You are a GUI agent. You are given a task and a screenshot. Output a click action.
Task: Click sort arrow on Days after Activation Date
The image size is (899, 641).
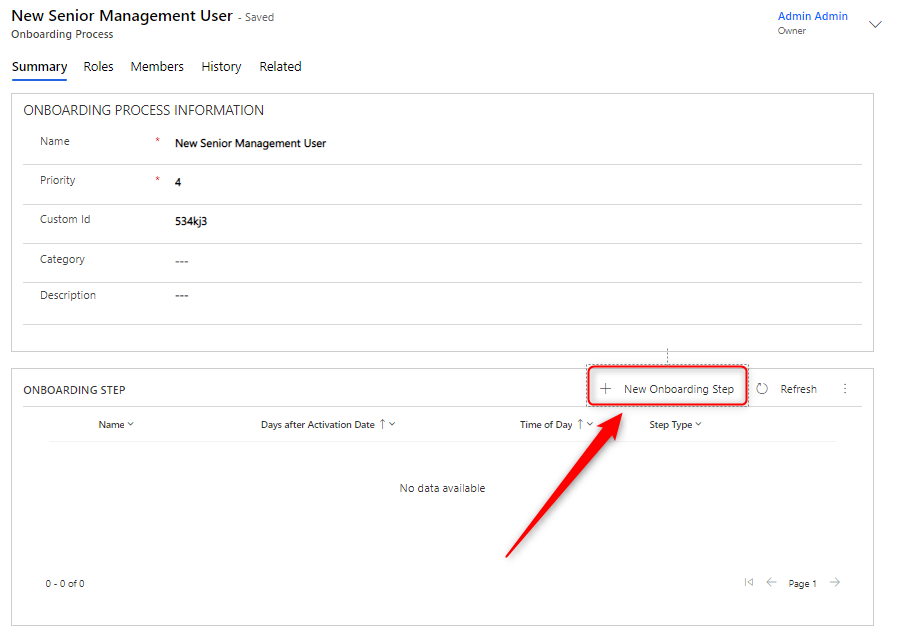pos(382,424)
